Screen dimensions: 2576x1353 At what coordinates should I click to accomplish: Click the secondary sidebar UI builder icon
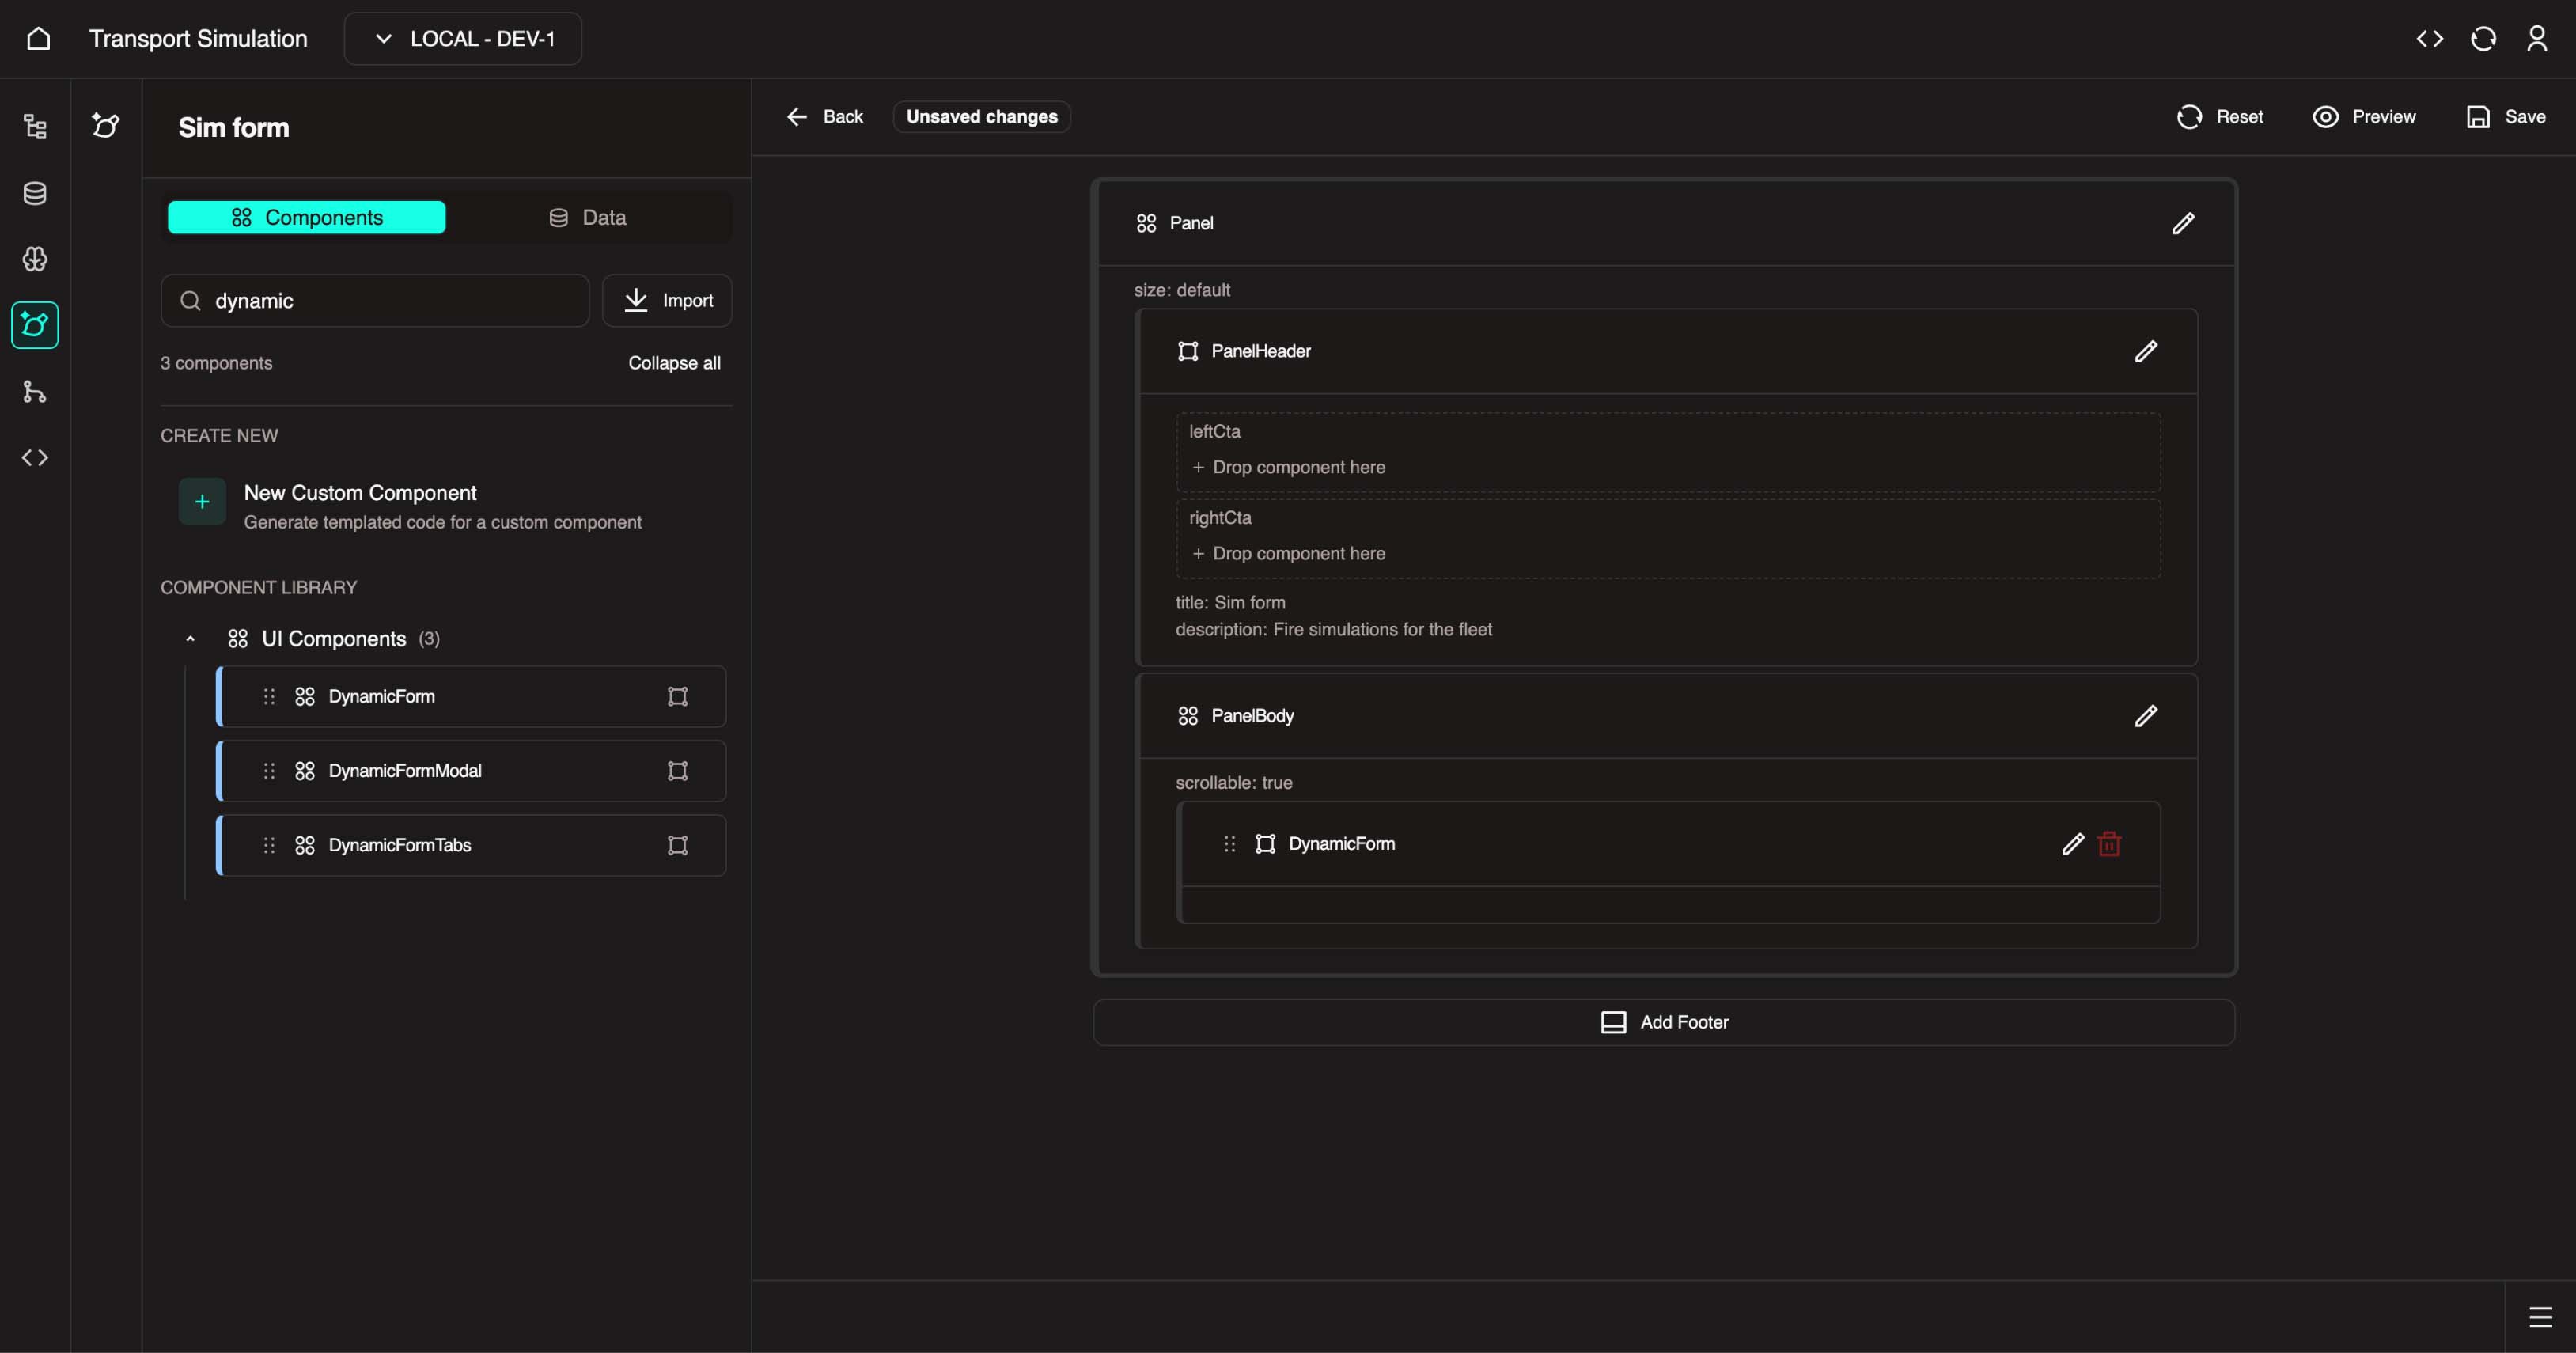point(106,125)
